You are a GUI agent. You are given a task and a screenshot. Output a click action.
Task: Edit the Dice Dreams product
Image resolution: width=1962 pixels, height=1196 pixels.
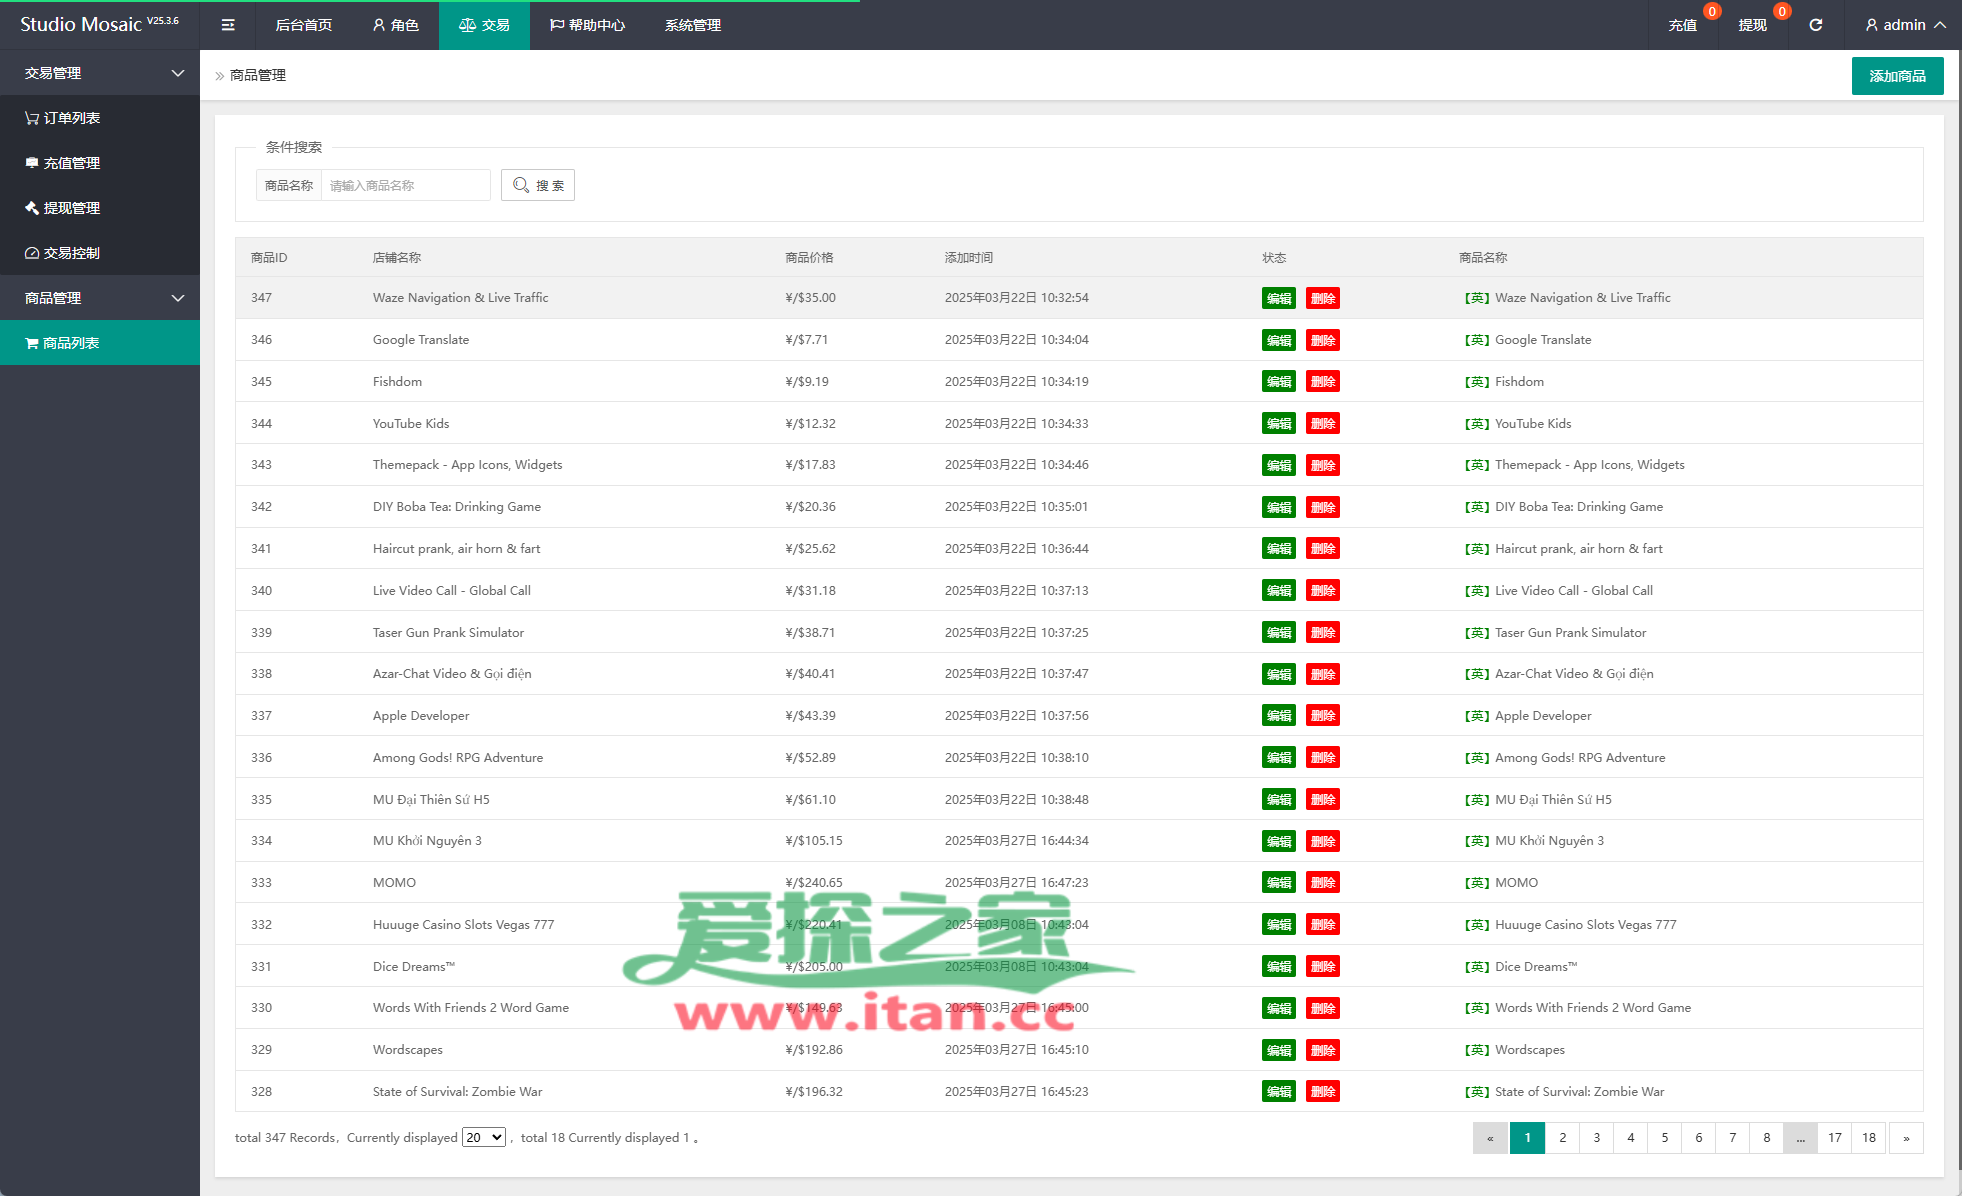click(x=1279, y=967)
